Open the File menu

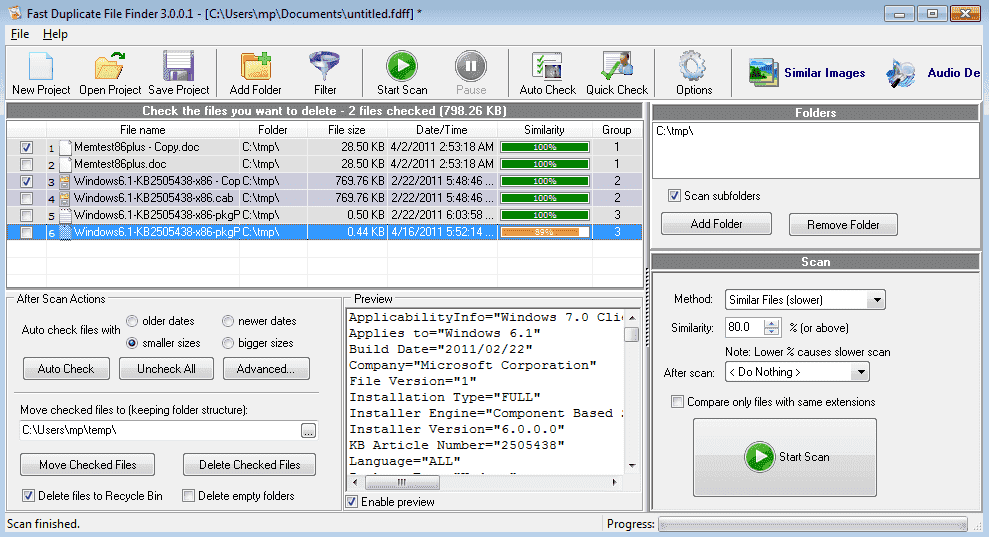click(x=20, y=34)
